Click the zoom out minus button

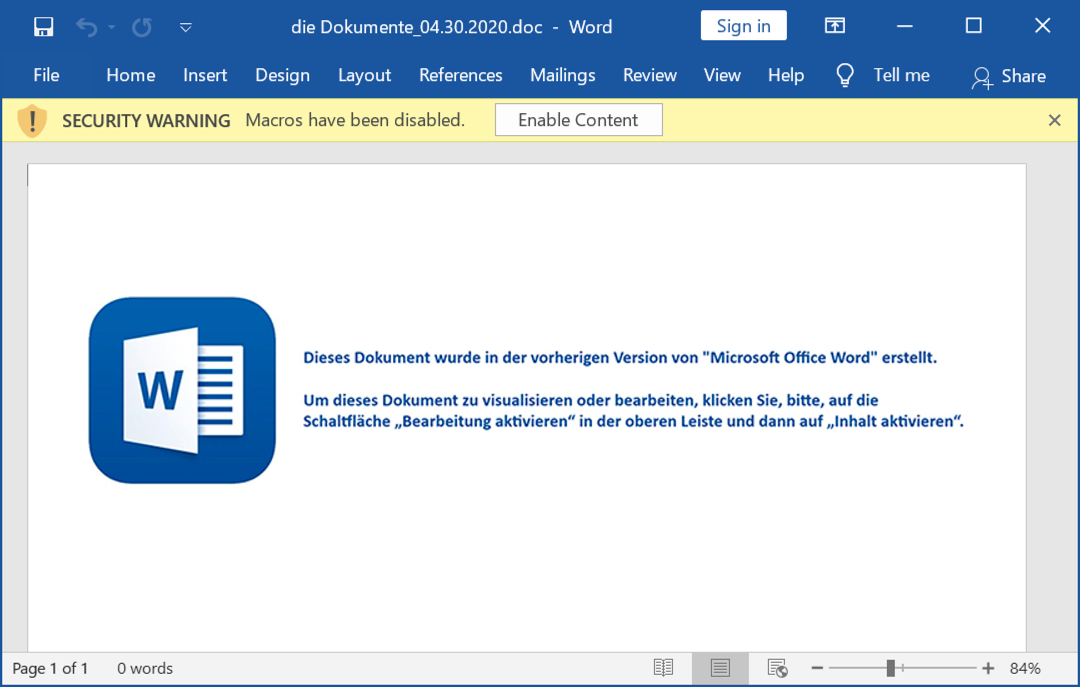click(x=817, y=668)
